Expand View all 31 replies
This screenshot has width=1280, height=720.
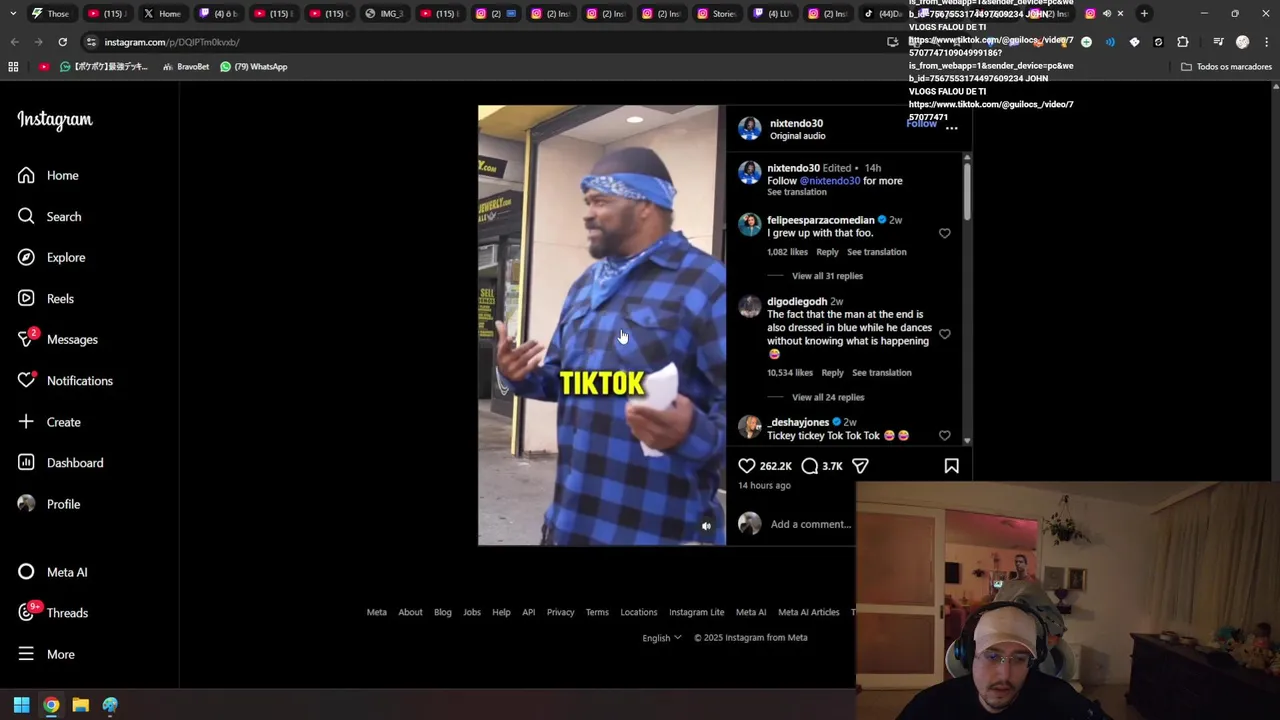point(827,276)
